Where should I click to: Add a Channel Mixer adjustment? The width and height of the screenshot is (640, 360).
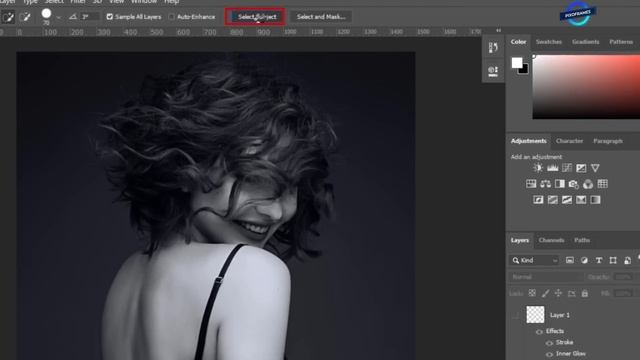[588, 184]
